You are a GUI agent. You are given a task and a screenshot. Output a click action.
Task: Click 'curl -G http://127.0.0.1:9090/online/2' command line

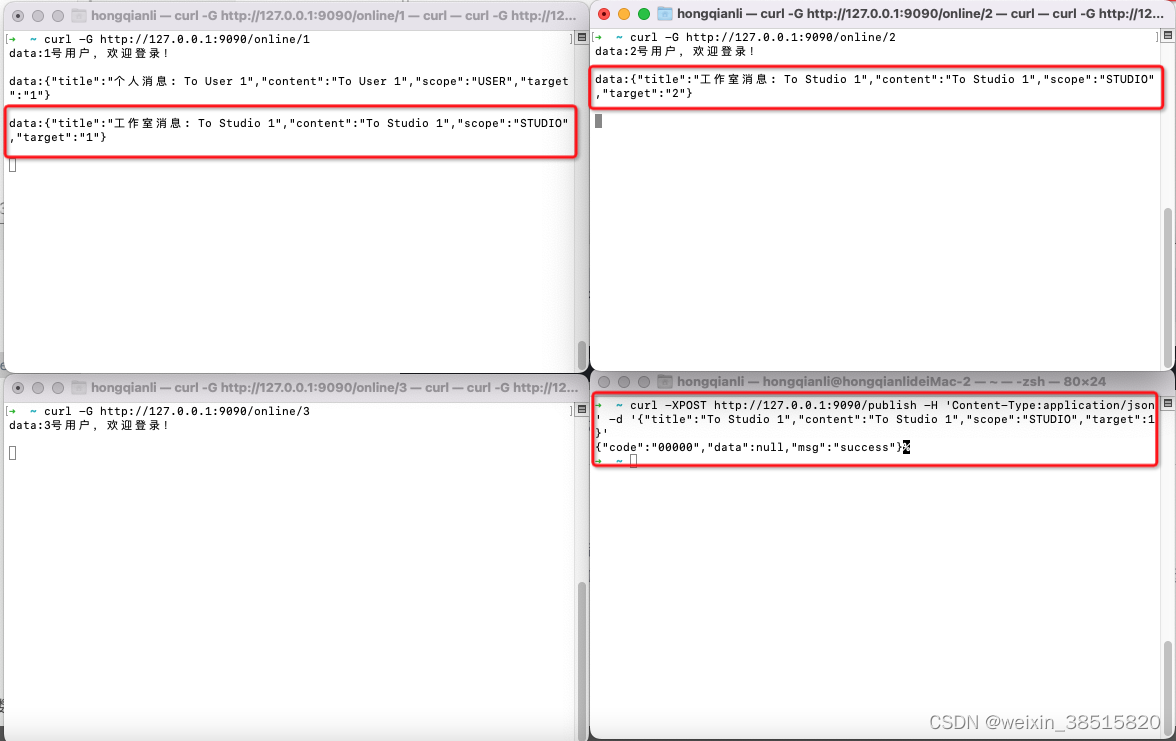[762, 37]
